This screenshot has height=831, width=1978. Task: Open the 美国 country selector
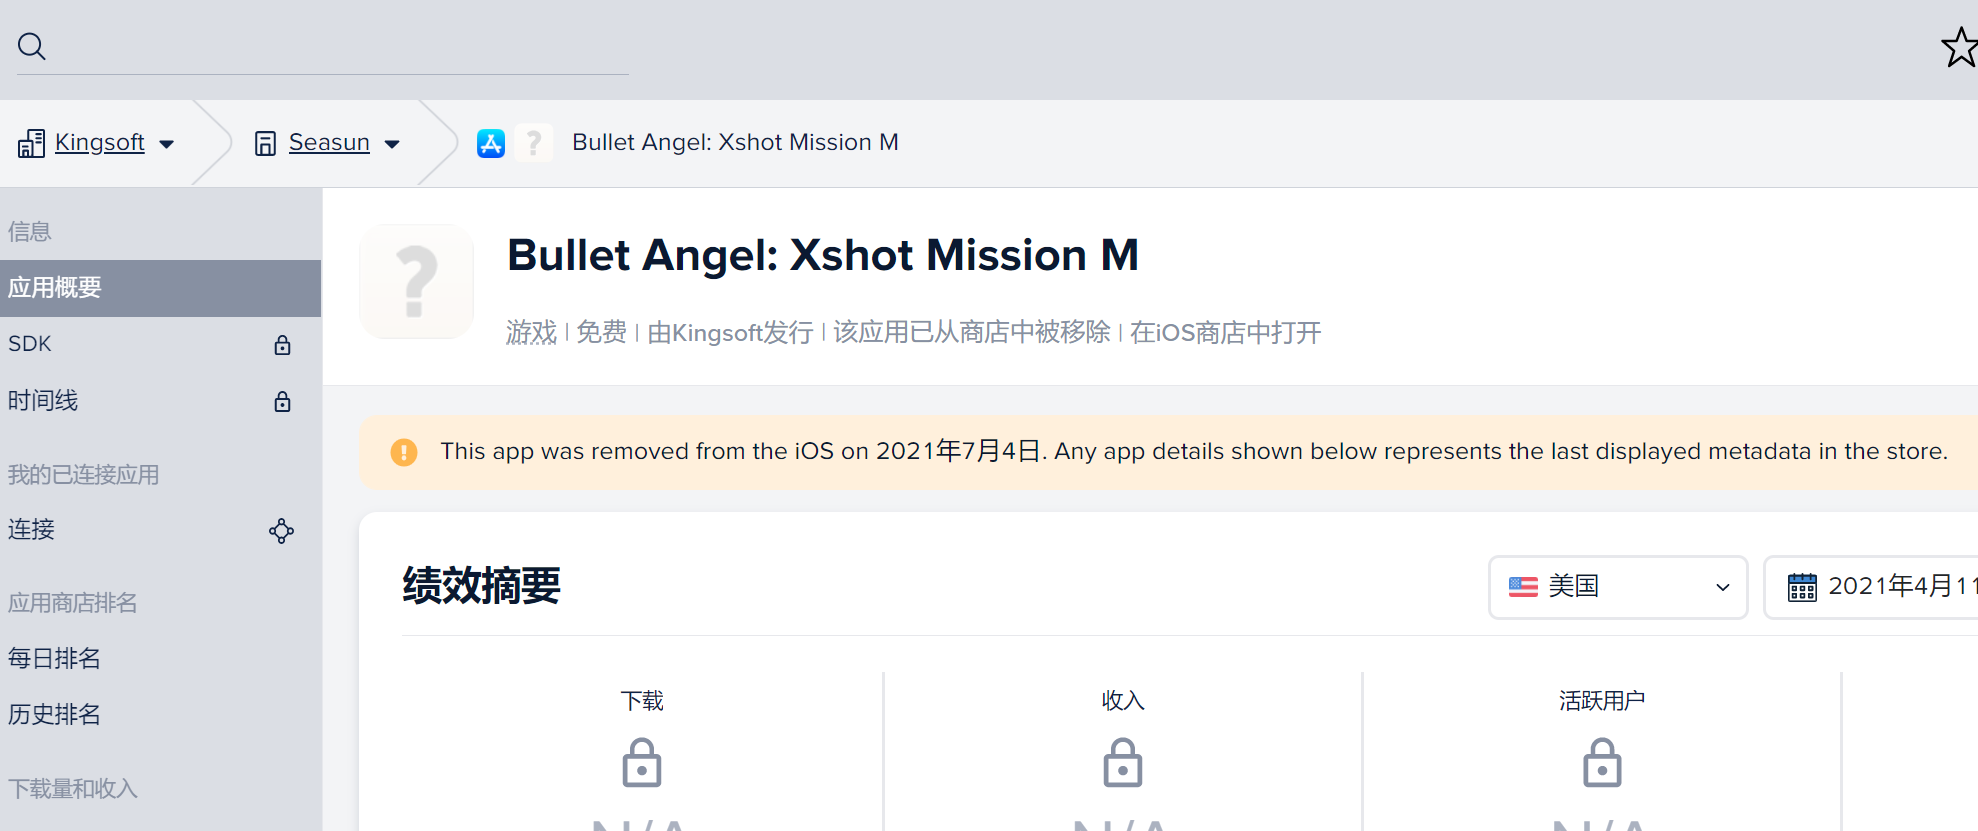click(1618, 587)
